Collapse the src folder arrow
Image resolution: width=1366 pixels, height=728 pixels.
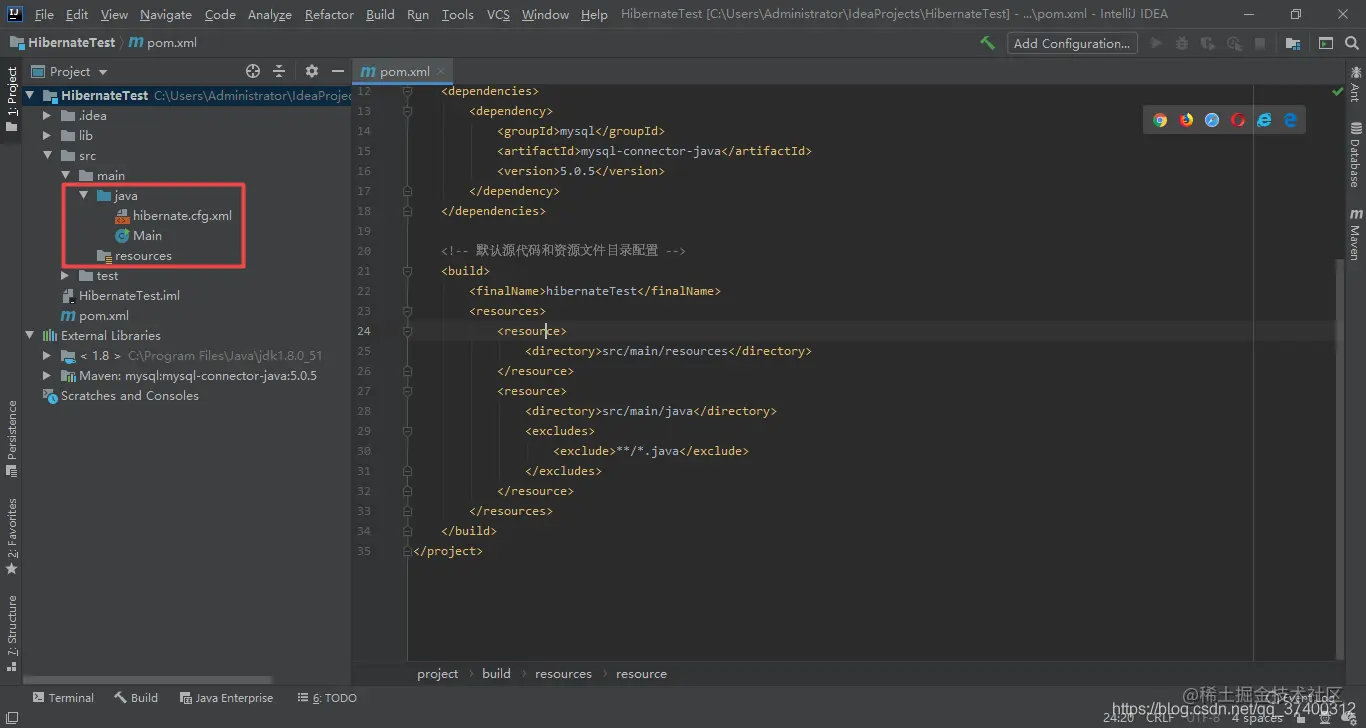pos(47,155)
